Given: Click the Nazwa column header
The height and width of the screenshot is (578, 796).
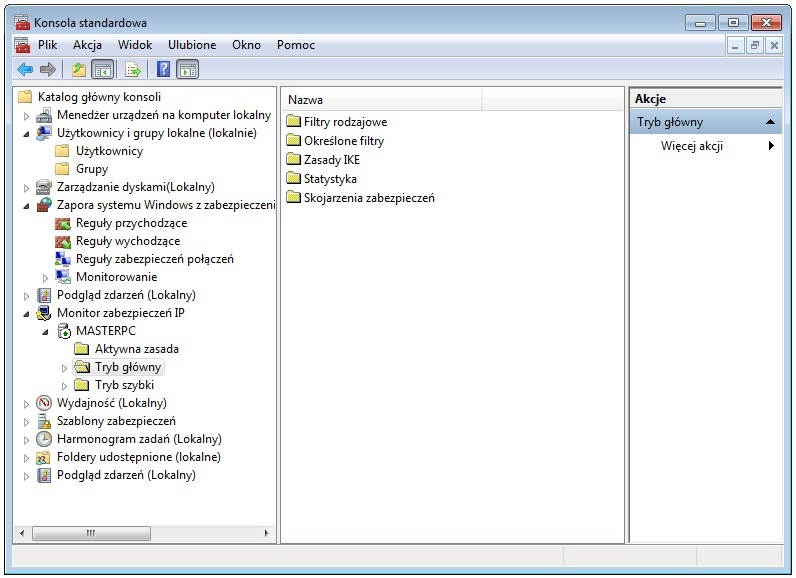Looking at the screenshot, I should pyautogui.click(x=381, y=100).
